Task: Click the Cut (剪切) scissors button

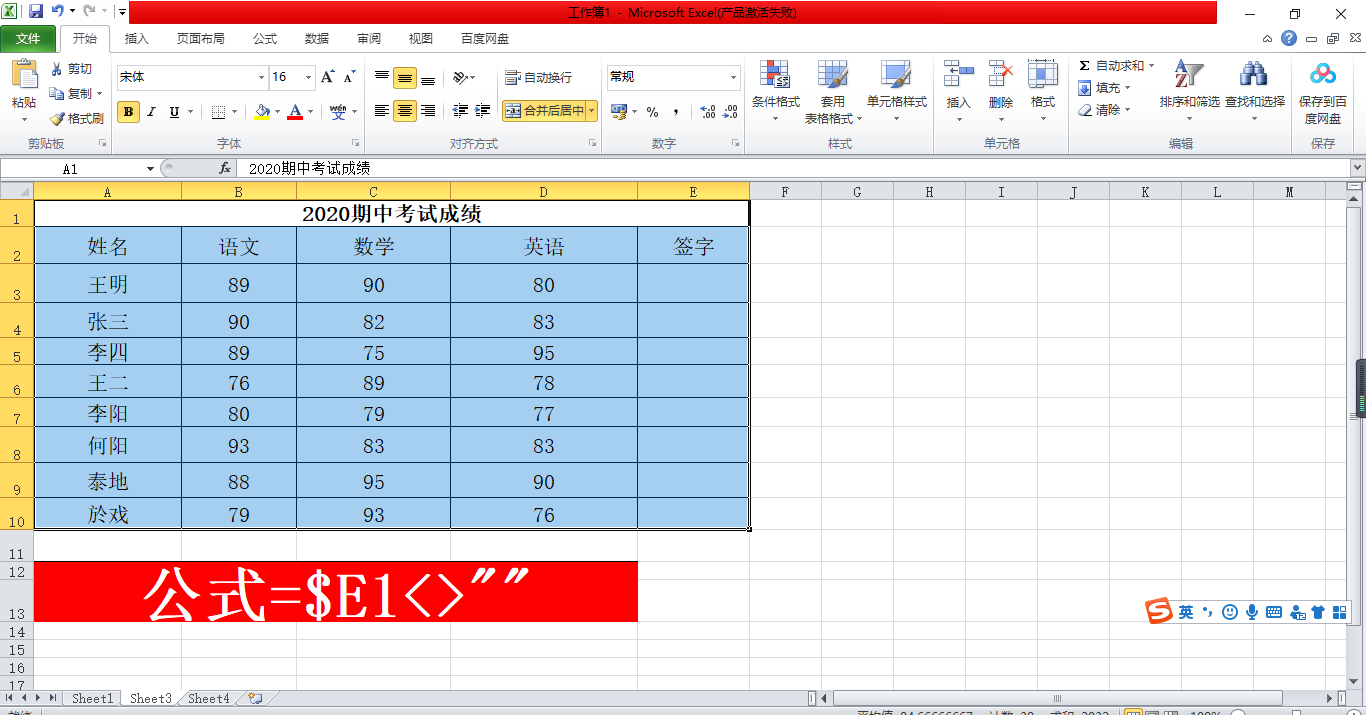Action: point(70,69)
